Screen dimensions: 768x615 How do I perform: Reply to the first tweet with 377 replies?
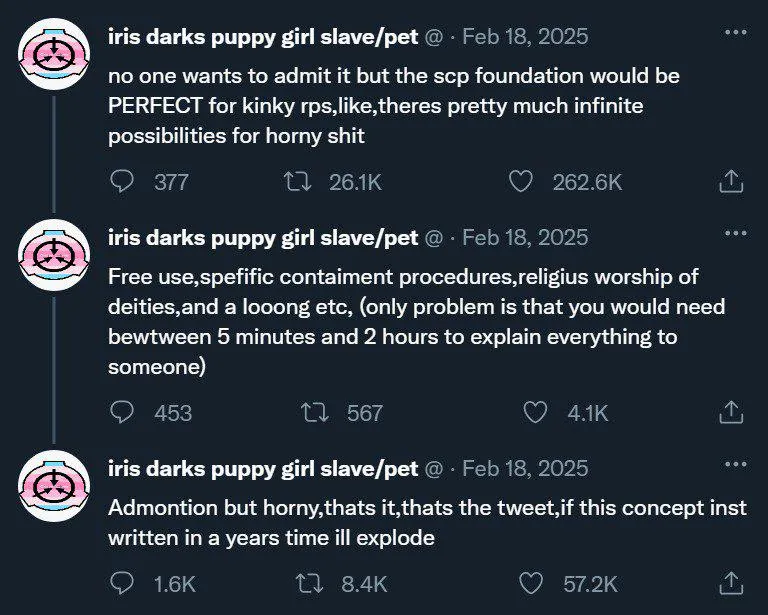pyautogui.click(x=123, y=181)
